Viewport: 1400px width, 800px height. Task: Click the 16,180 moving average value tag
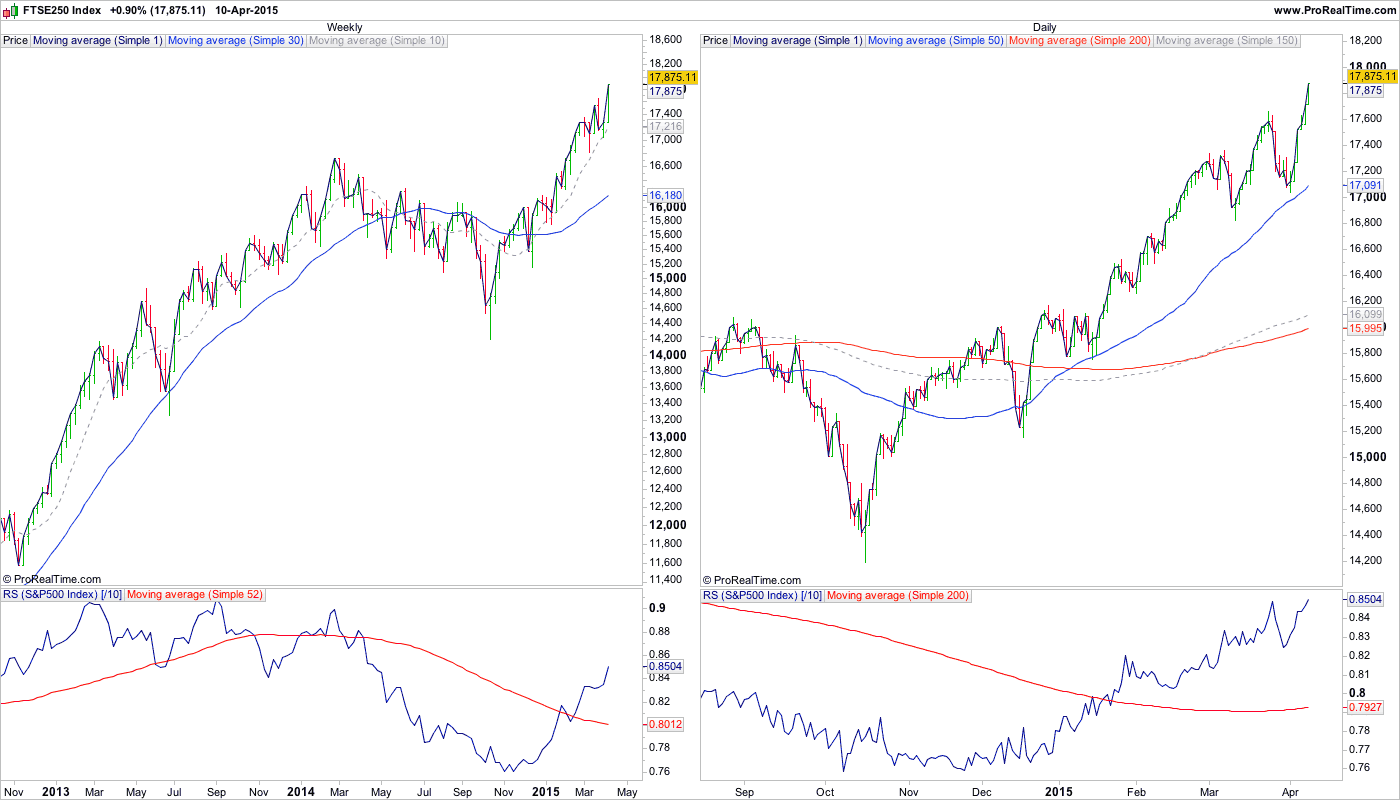tap(666, 195)
